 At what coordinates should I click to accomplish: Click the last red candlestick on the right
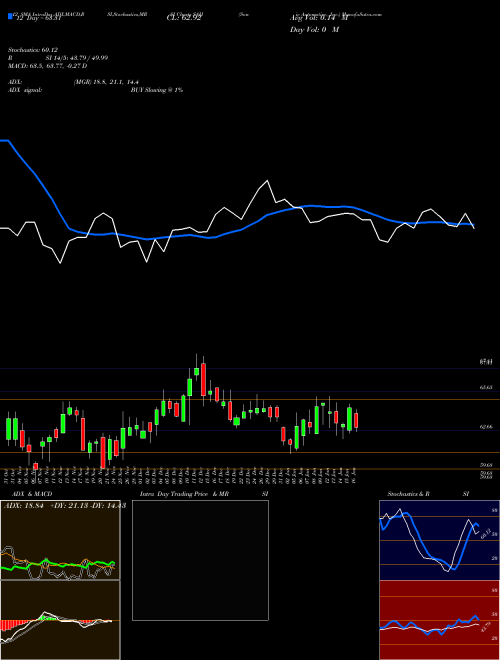coord(356,420)
